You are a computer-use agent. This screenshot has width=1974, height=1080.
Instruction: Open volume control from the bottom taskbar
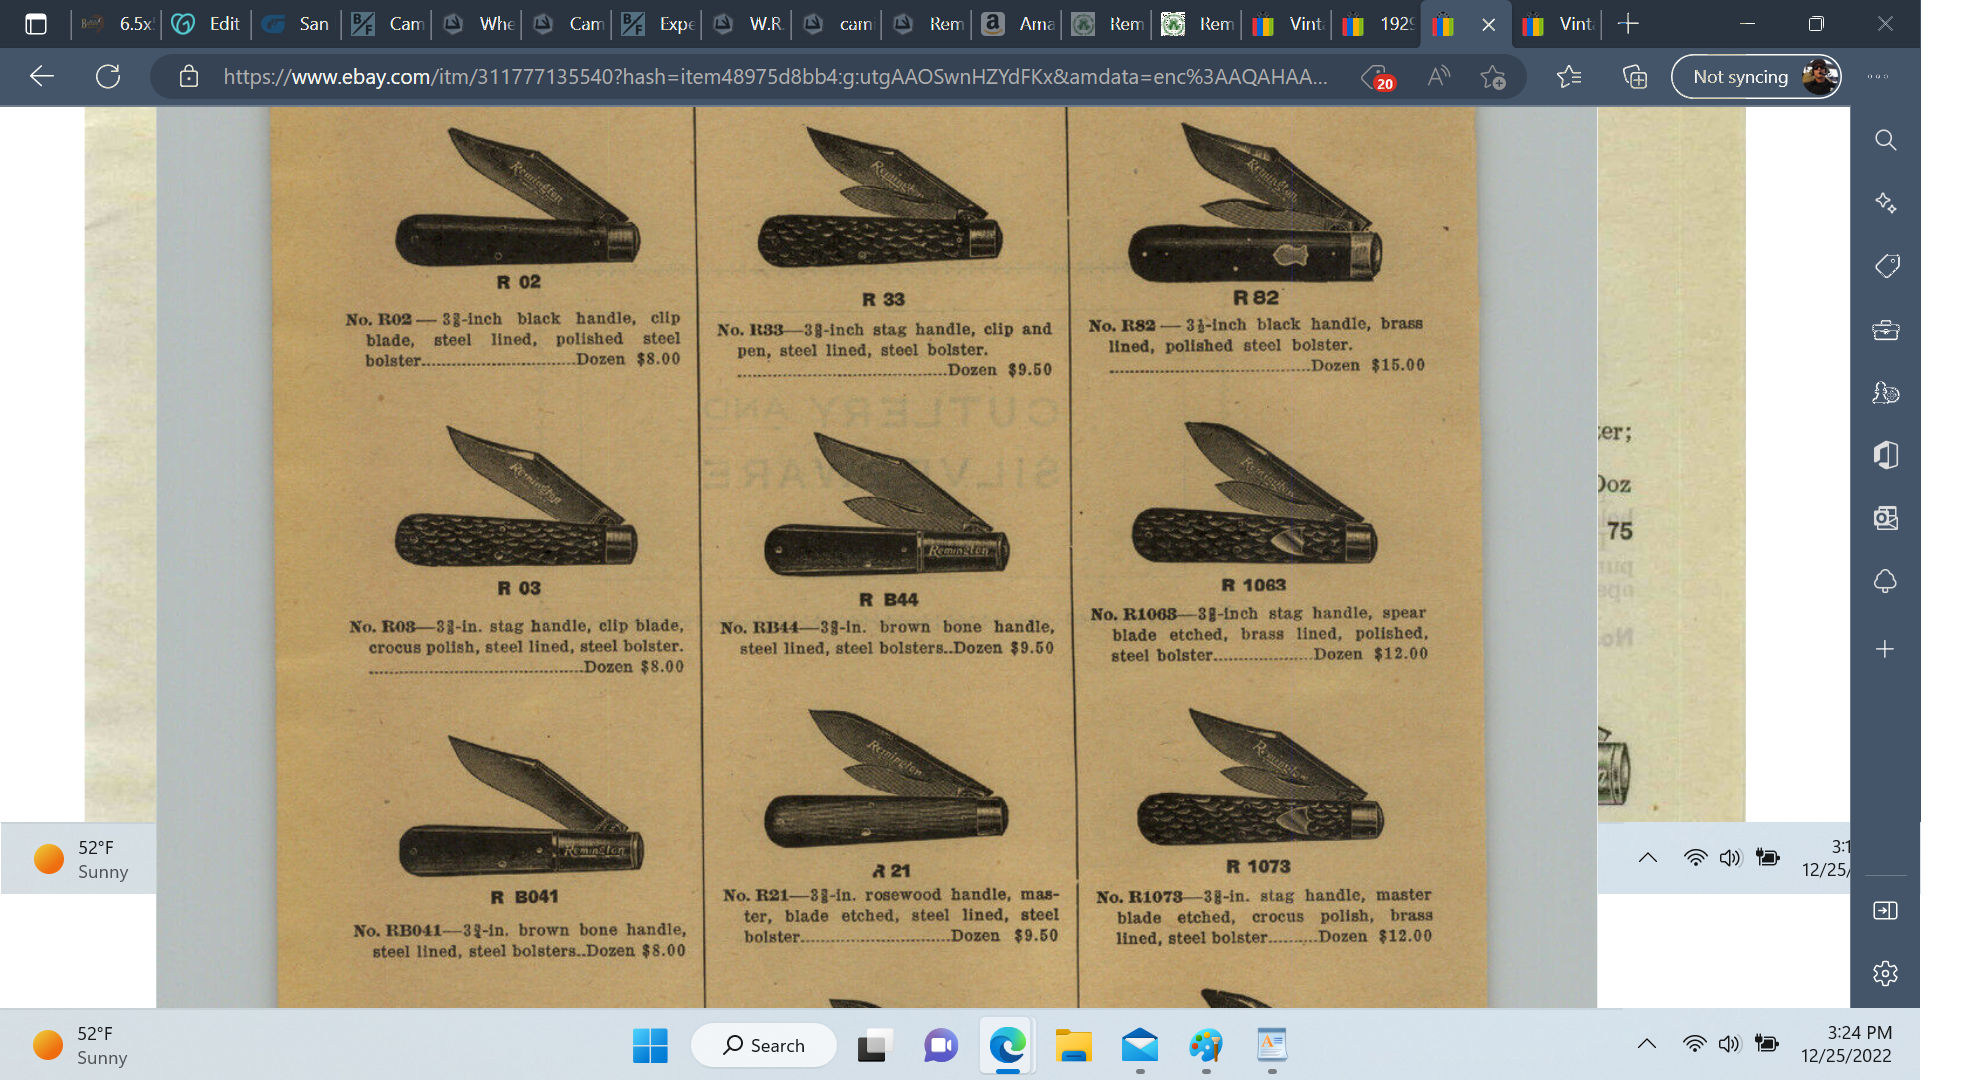(x=1730, y=1044)
